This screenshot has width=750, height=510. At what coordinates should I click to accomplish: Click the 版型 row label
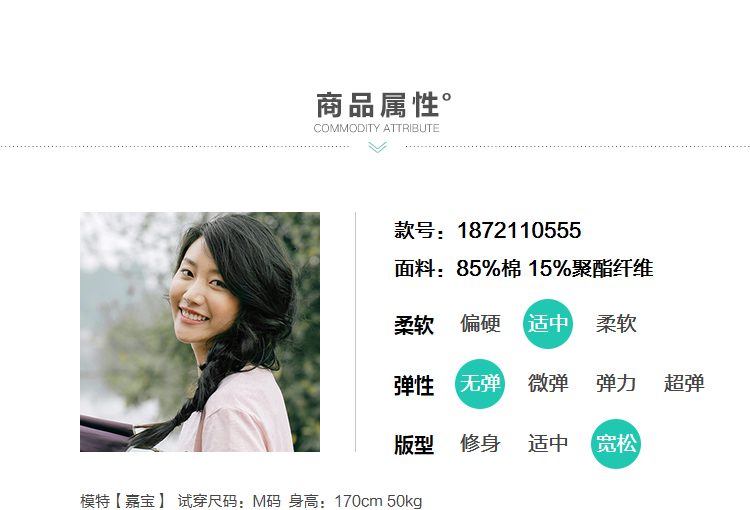(x=414, y=445)
